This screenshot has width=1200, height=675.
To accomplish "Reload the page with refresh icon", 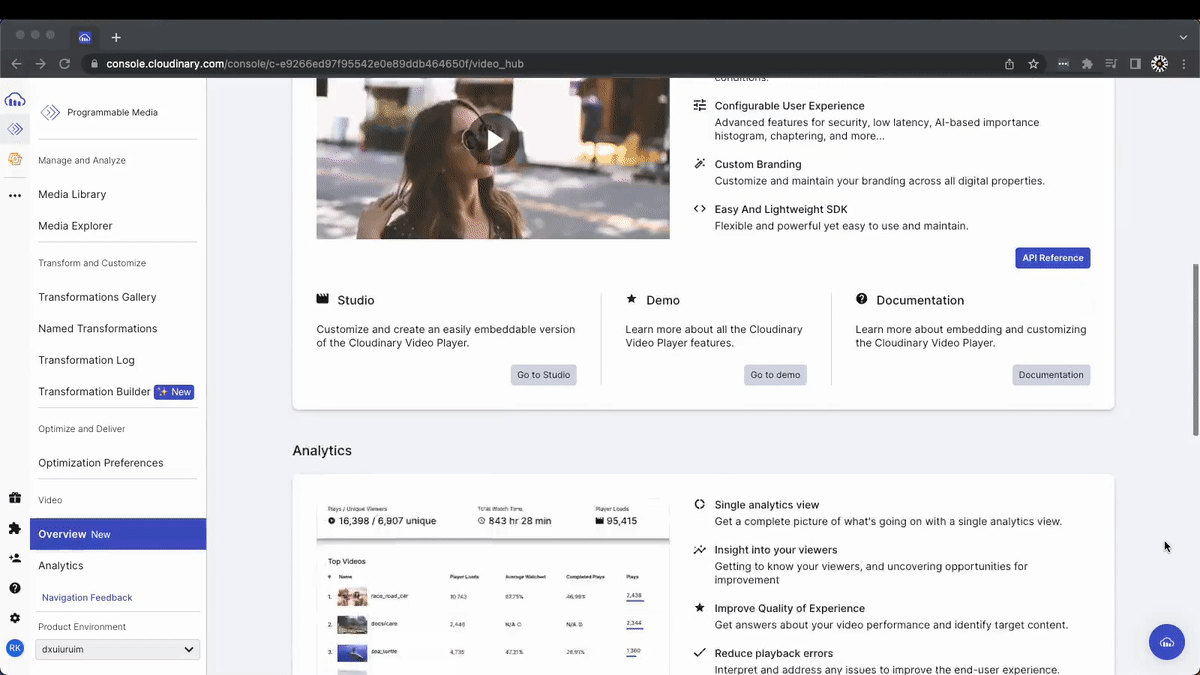I will [x=65, y=64].
